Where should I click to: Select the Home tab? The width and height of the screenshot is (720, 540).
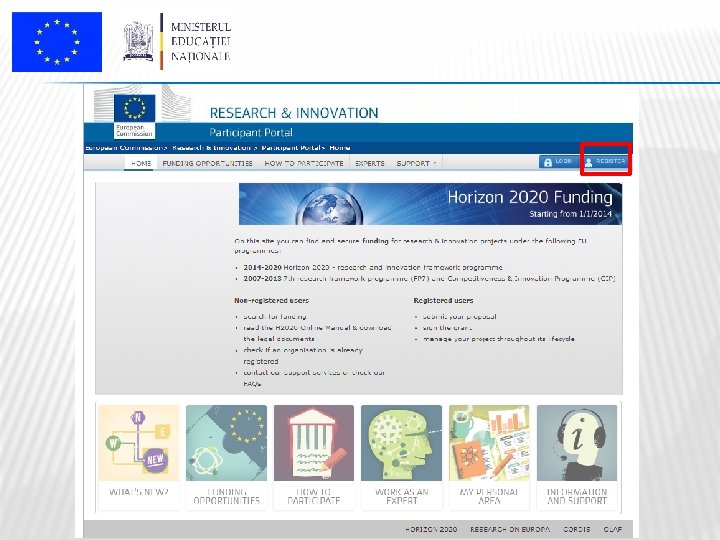141,163
